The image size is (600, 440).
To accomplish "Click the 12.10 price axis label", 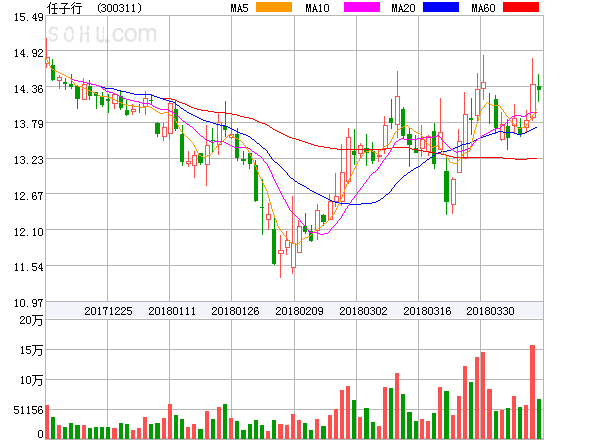I will pos(29,232).
